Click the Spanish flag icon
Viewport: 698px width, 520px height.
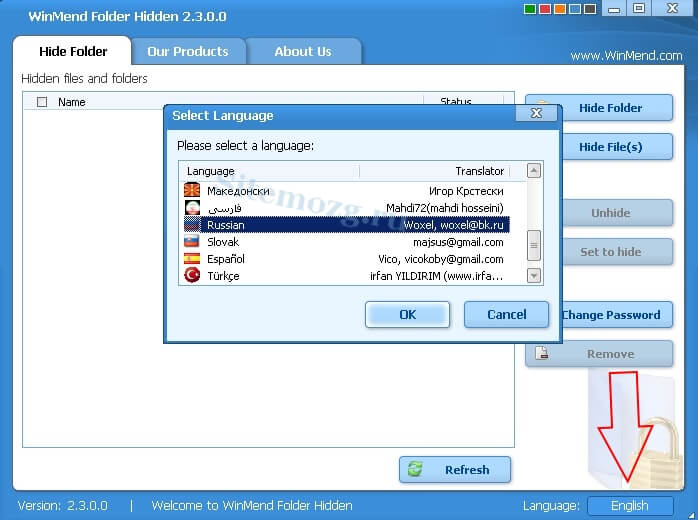click(192, 259)
